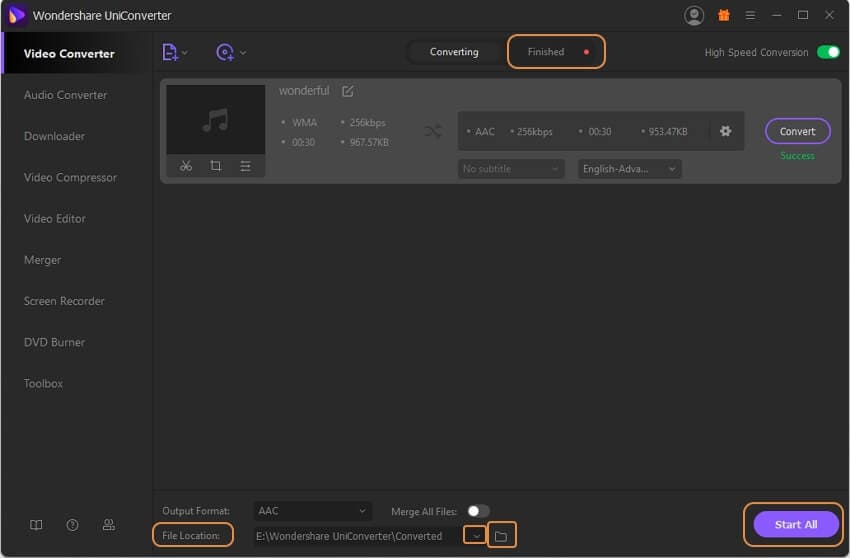The height and width of the screenshot is (558, 850).
Task: Open the English-Adva... audio track dropdown
Action: pyautogui.click(x=629, y=169)
